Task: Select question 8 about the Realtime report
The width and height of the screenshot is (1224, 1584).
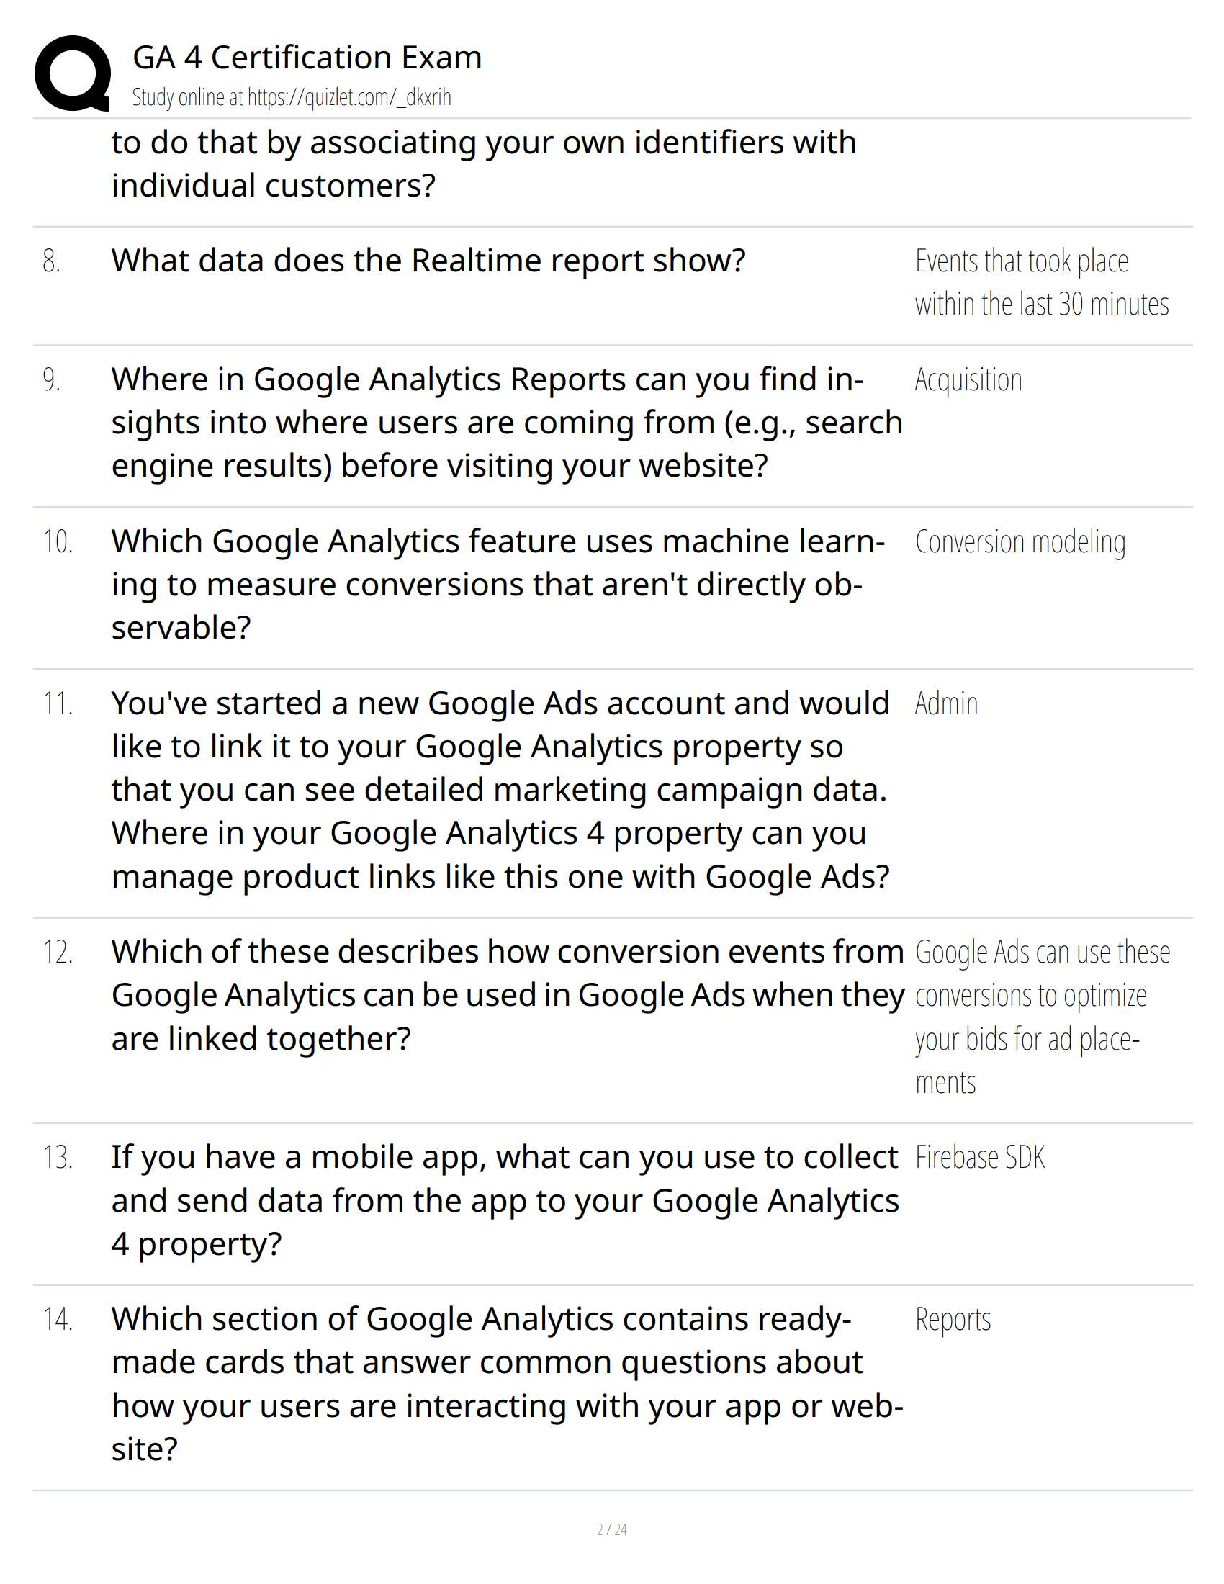Action: 428,260
